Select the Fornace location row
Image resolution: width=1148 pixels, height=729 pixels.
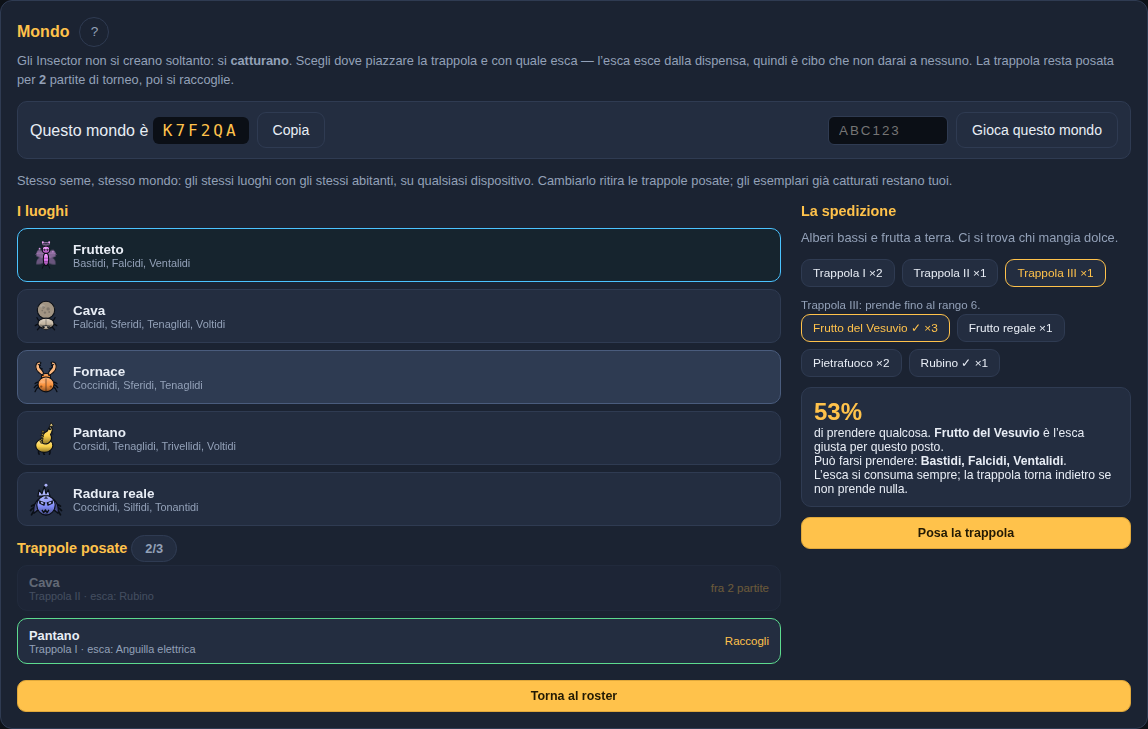399,377
